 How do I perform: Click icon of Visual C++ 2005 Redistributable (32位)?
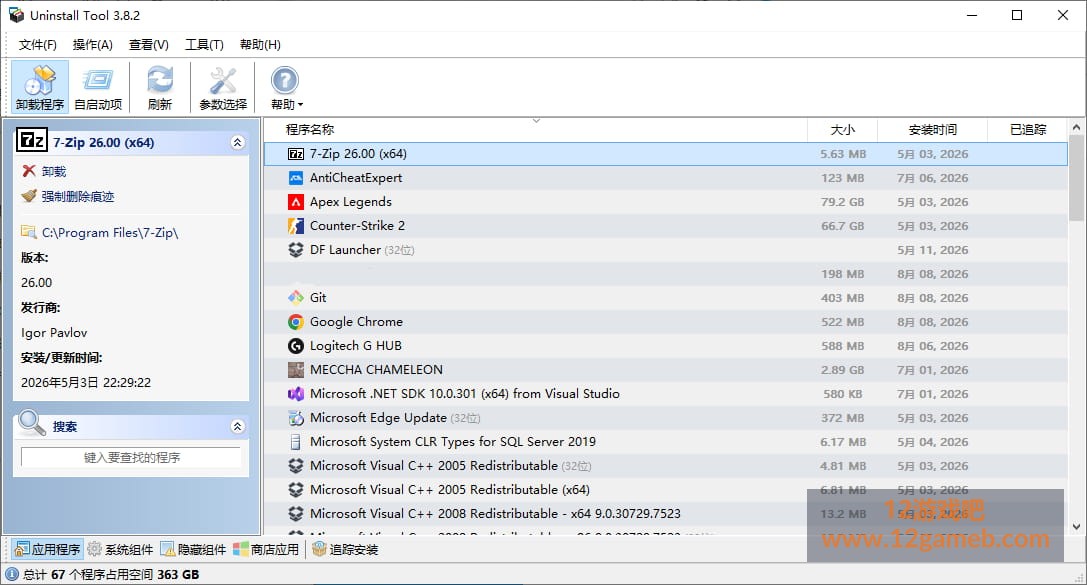pyautogui.click(x=296, y=466)
